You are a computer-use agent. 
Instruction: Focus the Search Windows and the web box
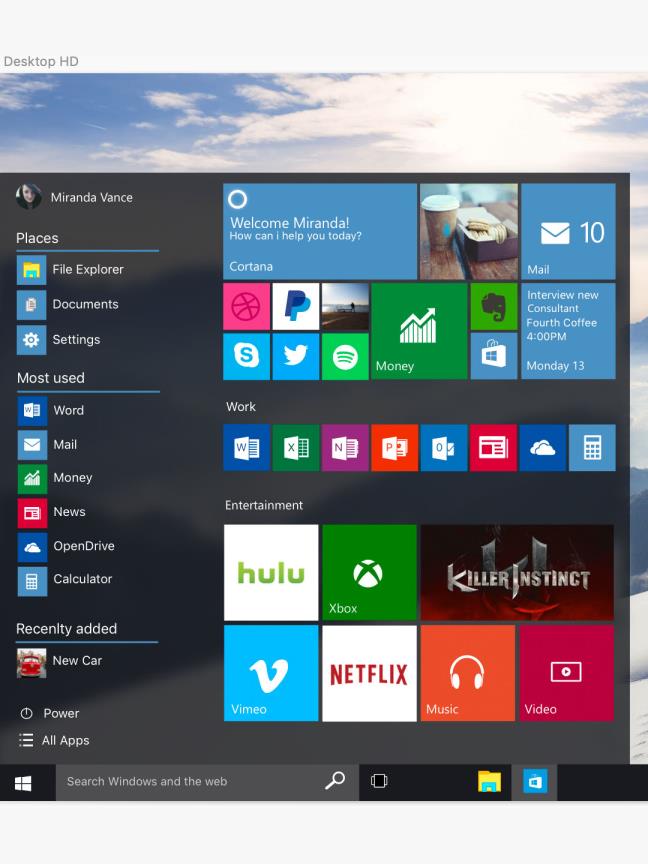coord(207,782)
